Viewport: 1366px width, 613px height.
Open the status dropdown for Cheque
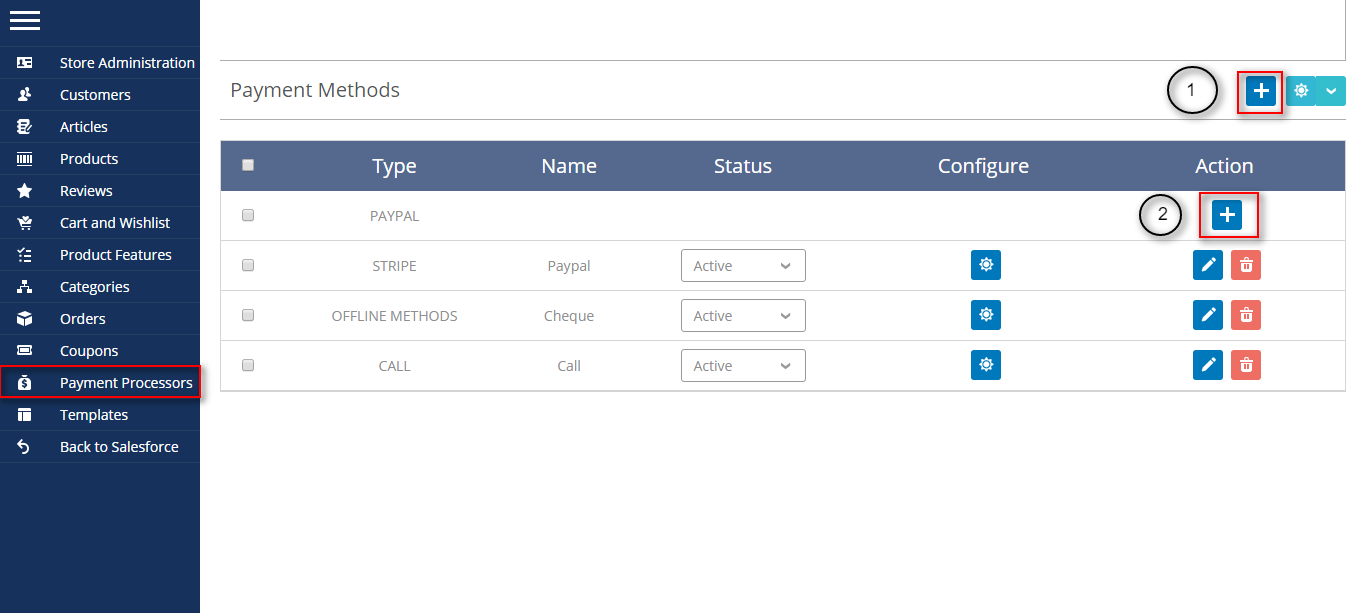point(743,315)
